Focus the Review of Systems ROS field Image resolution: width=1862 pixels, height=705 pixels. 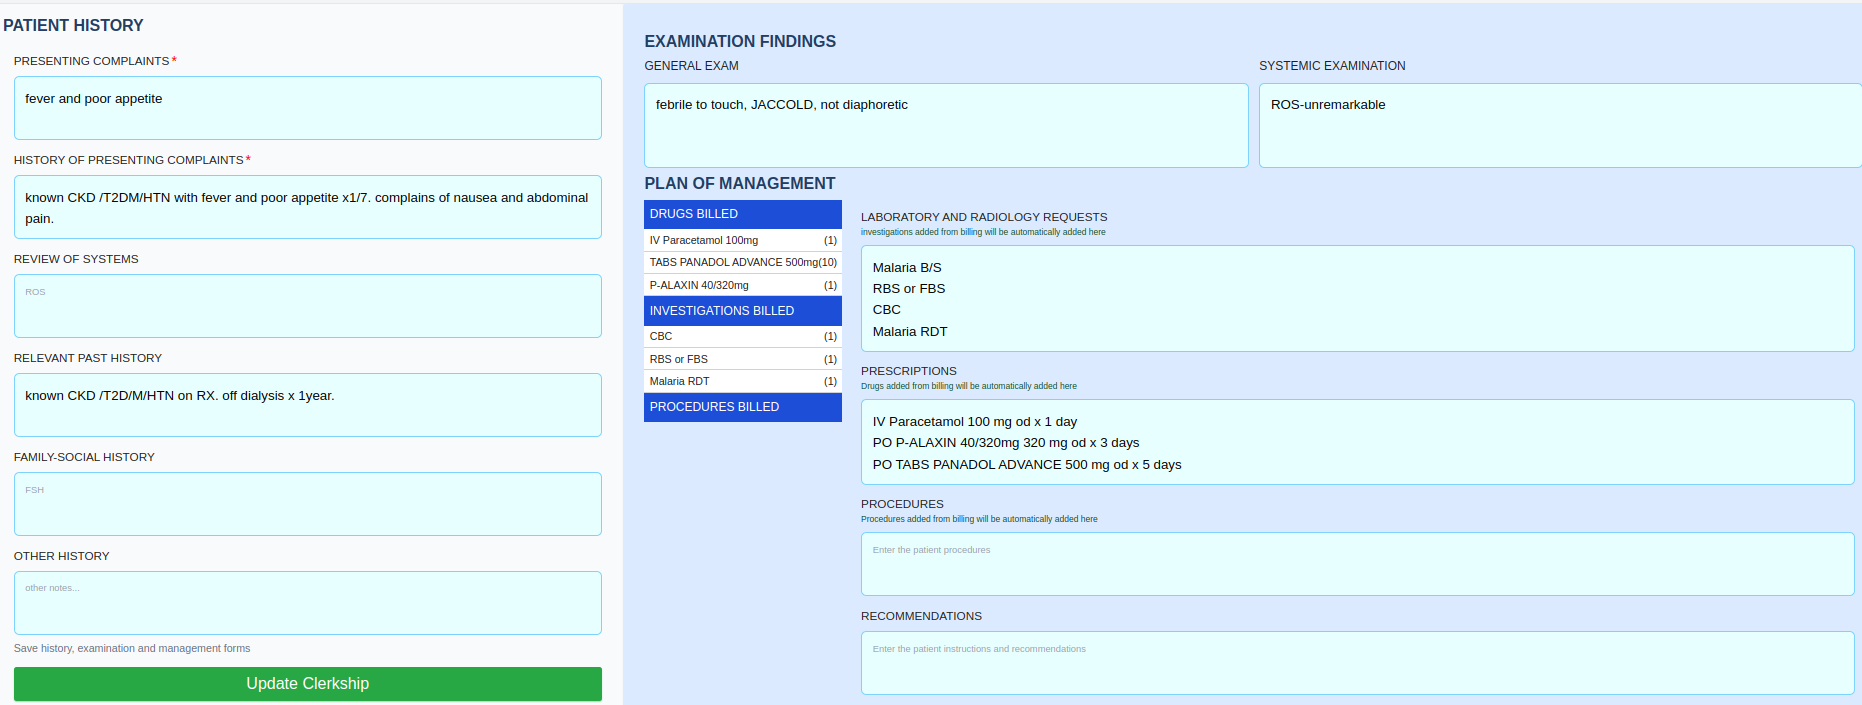pyautogui.click(x=307, y=306)
